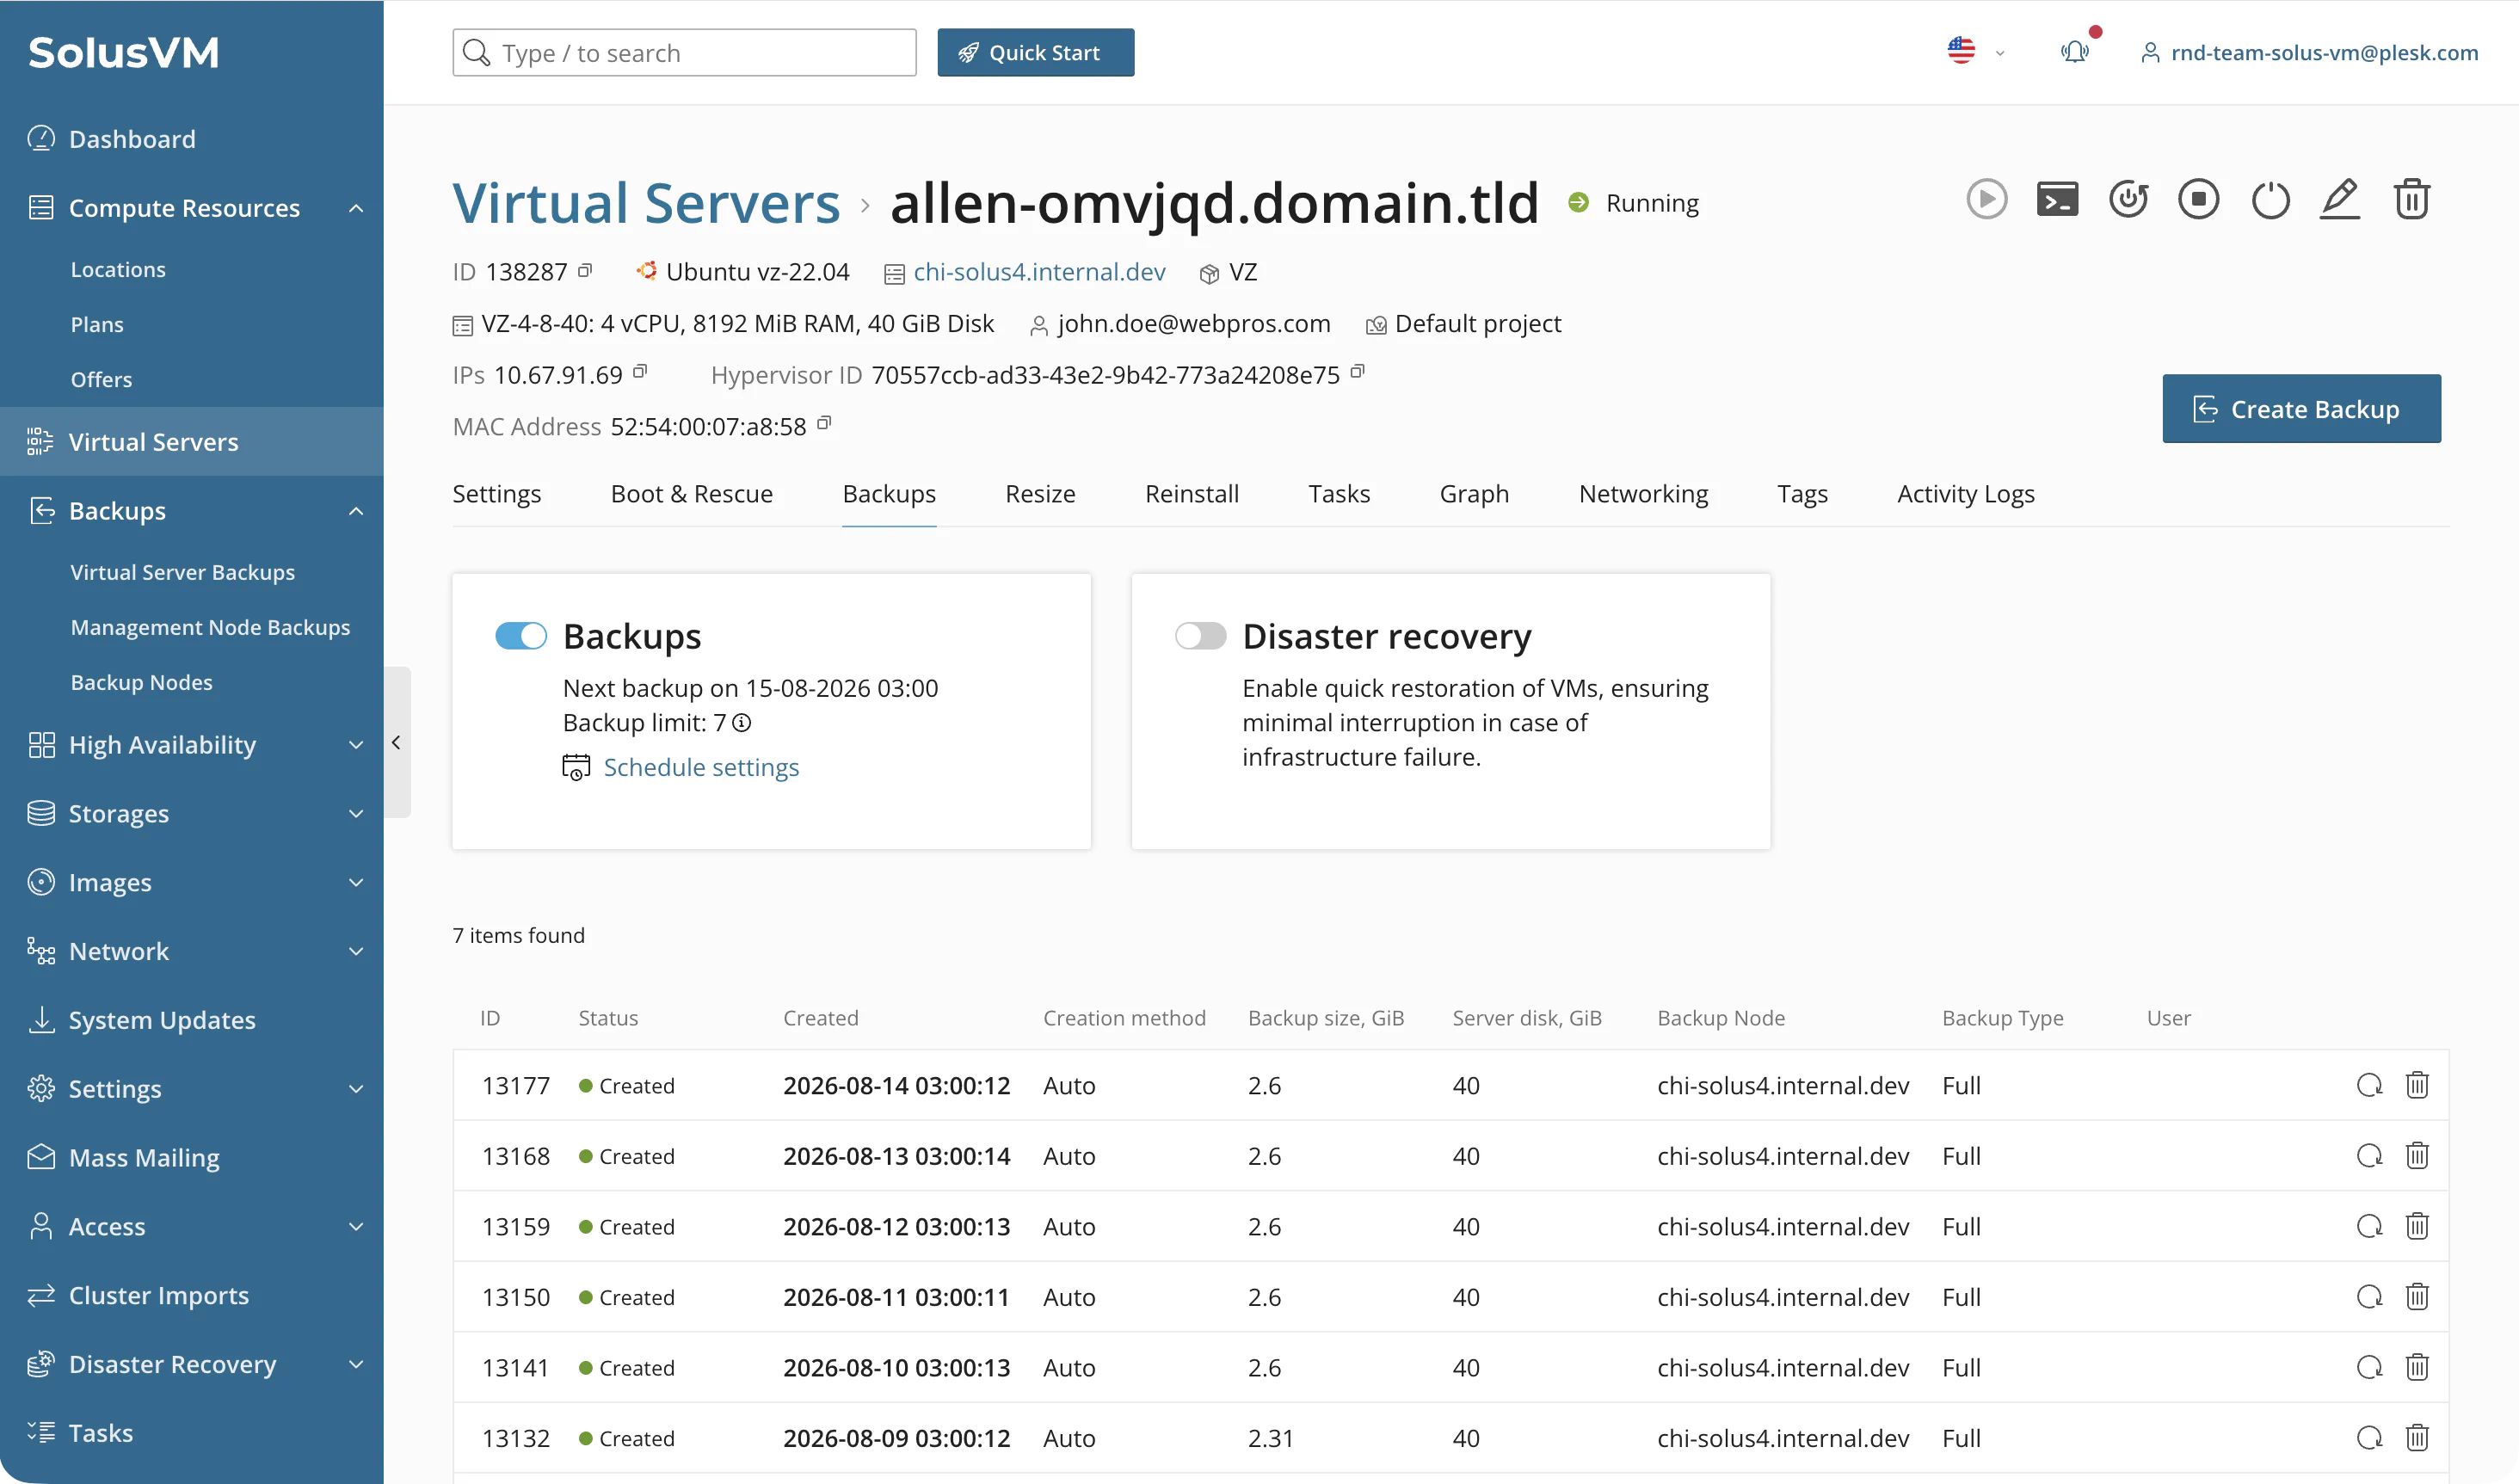The image size is (2519, 1484).
Task: Open the server console terminal icon
Action: 2057,199
